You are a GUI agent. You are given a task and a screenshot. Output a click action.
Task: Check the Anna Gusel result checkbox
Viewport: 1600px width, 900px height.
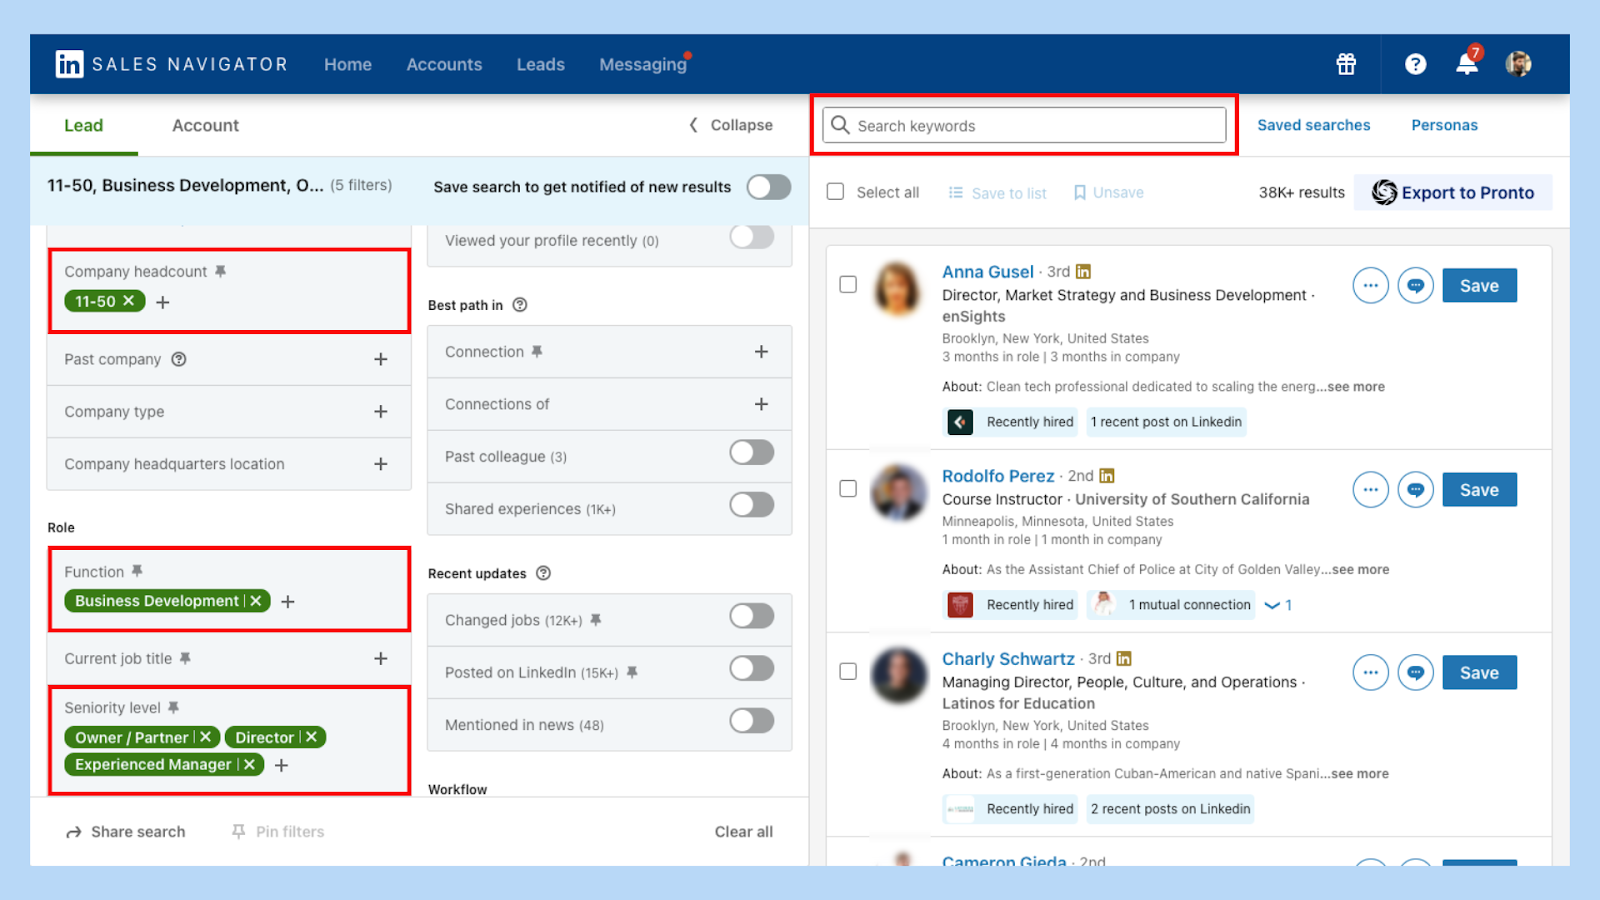(x=848, y=284)
